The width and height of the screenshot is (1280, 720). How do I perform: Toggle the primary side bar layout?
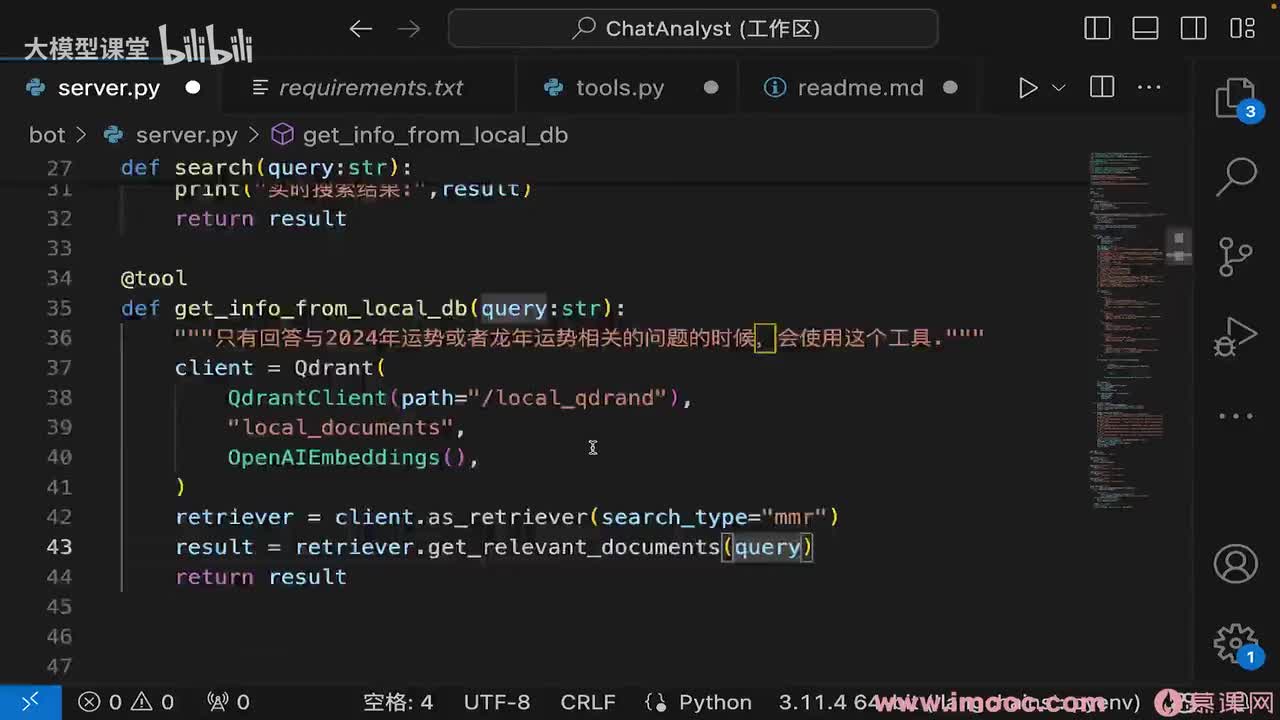click(x=1097, y=28)
